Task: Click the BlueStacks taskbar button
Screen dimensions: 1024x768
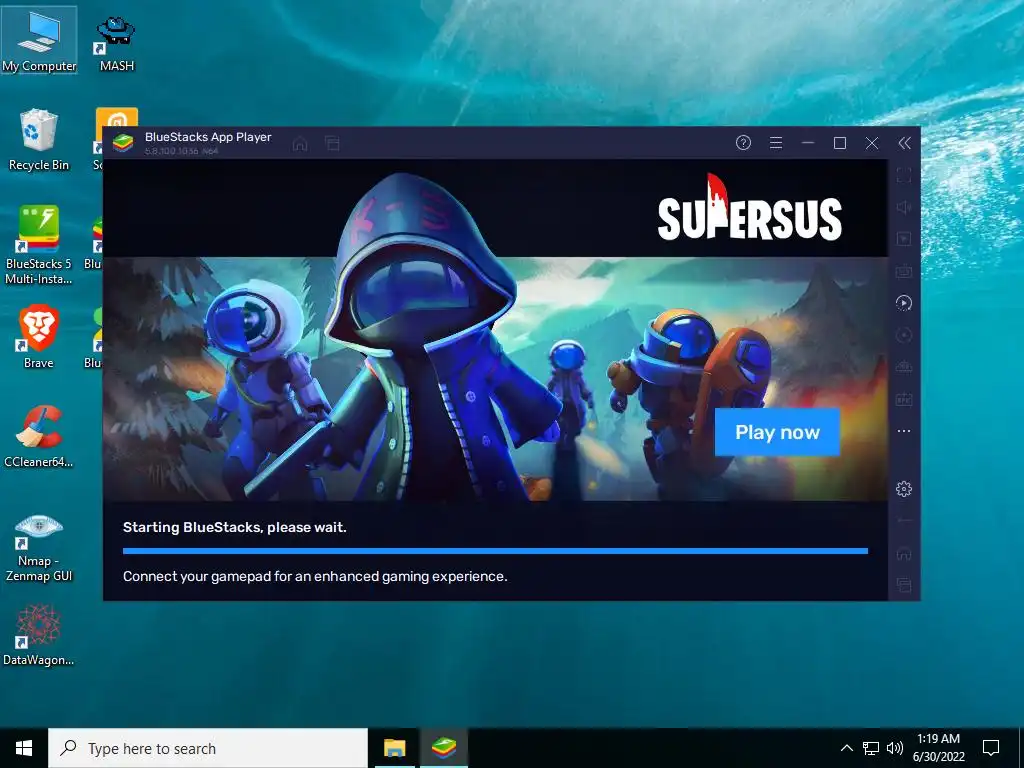Action: point(444,748)
